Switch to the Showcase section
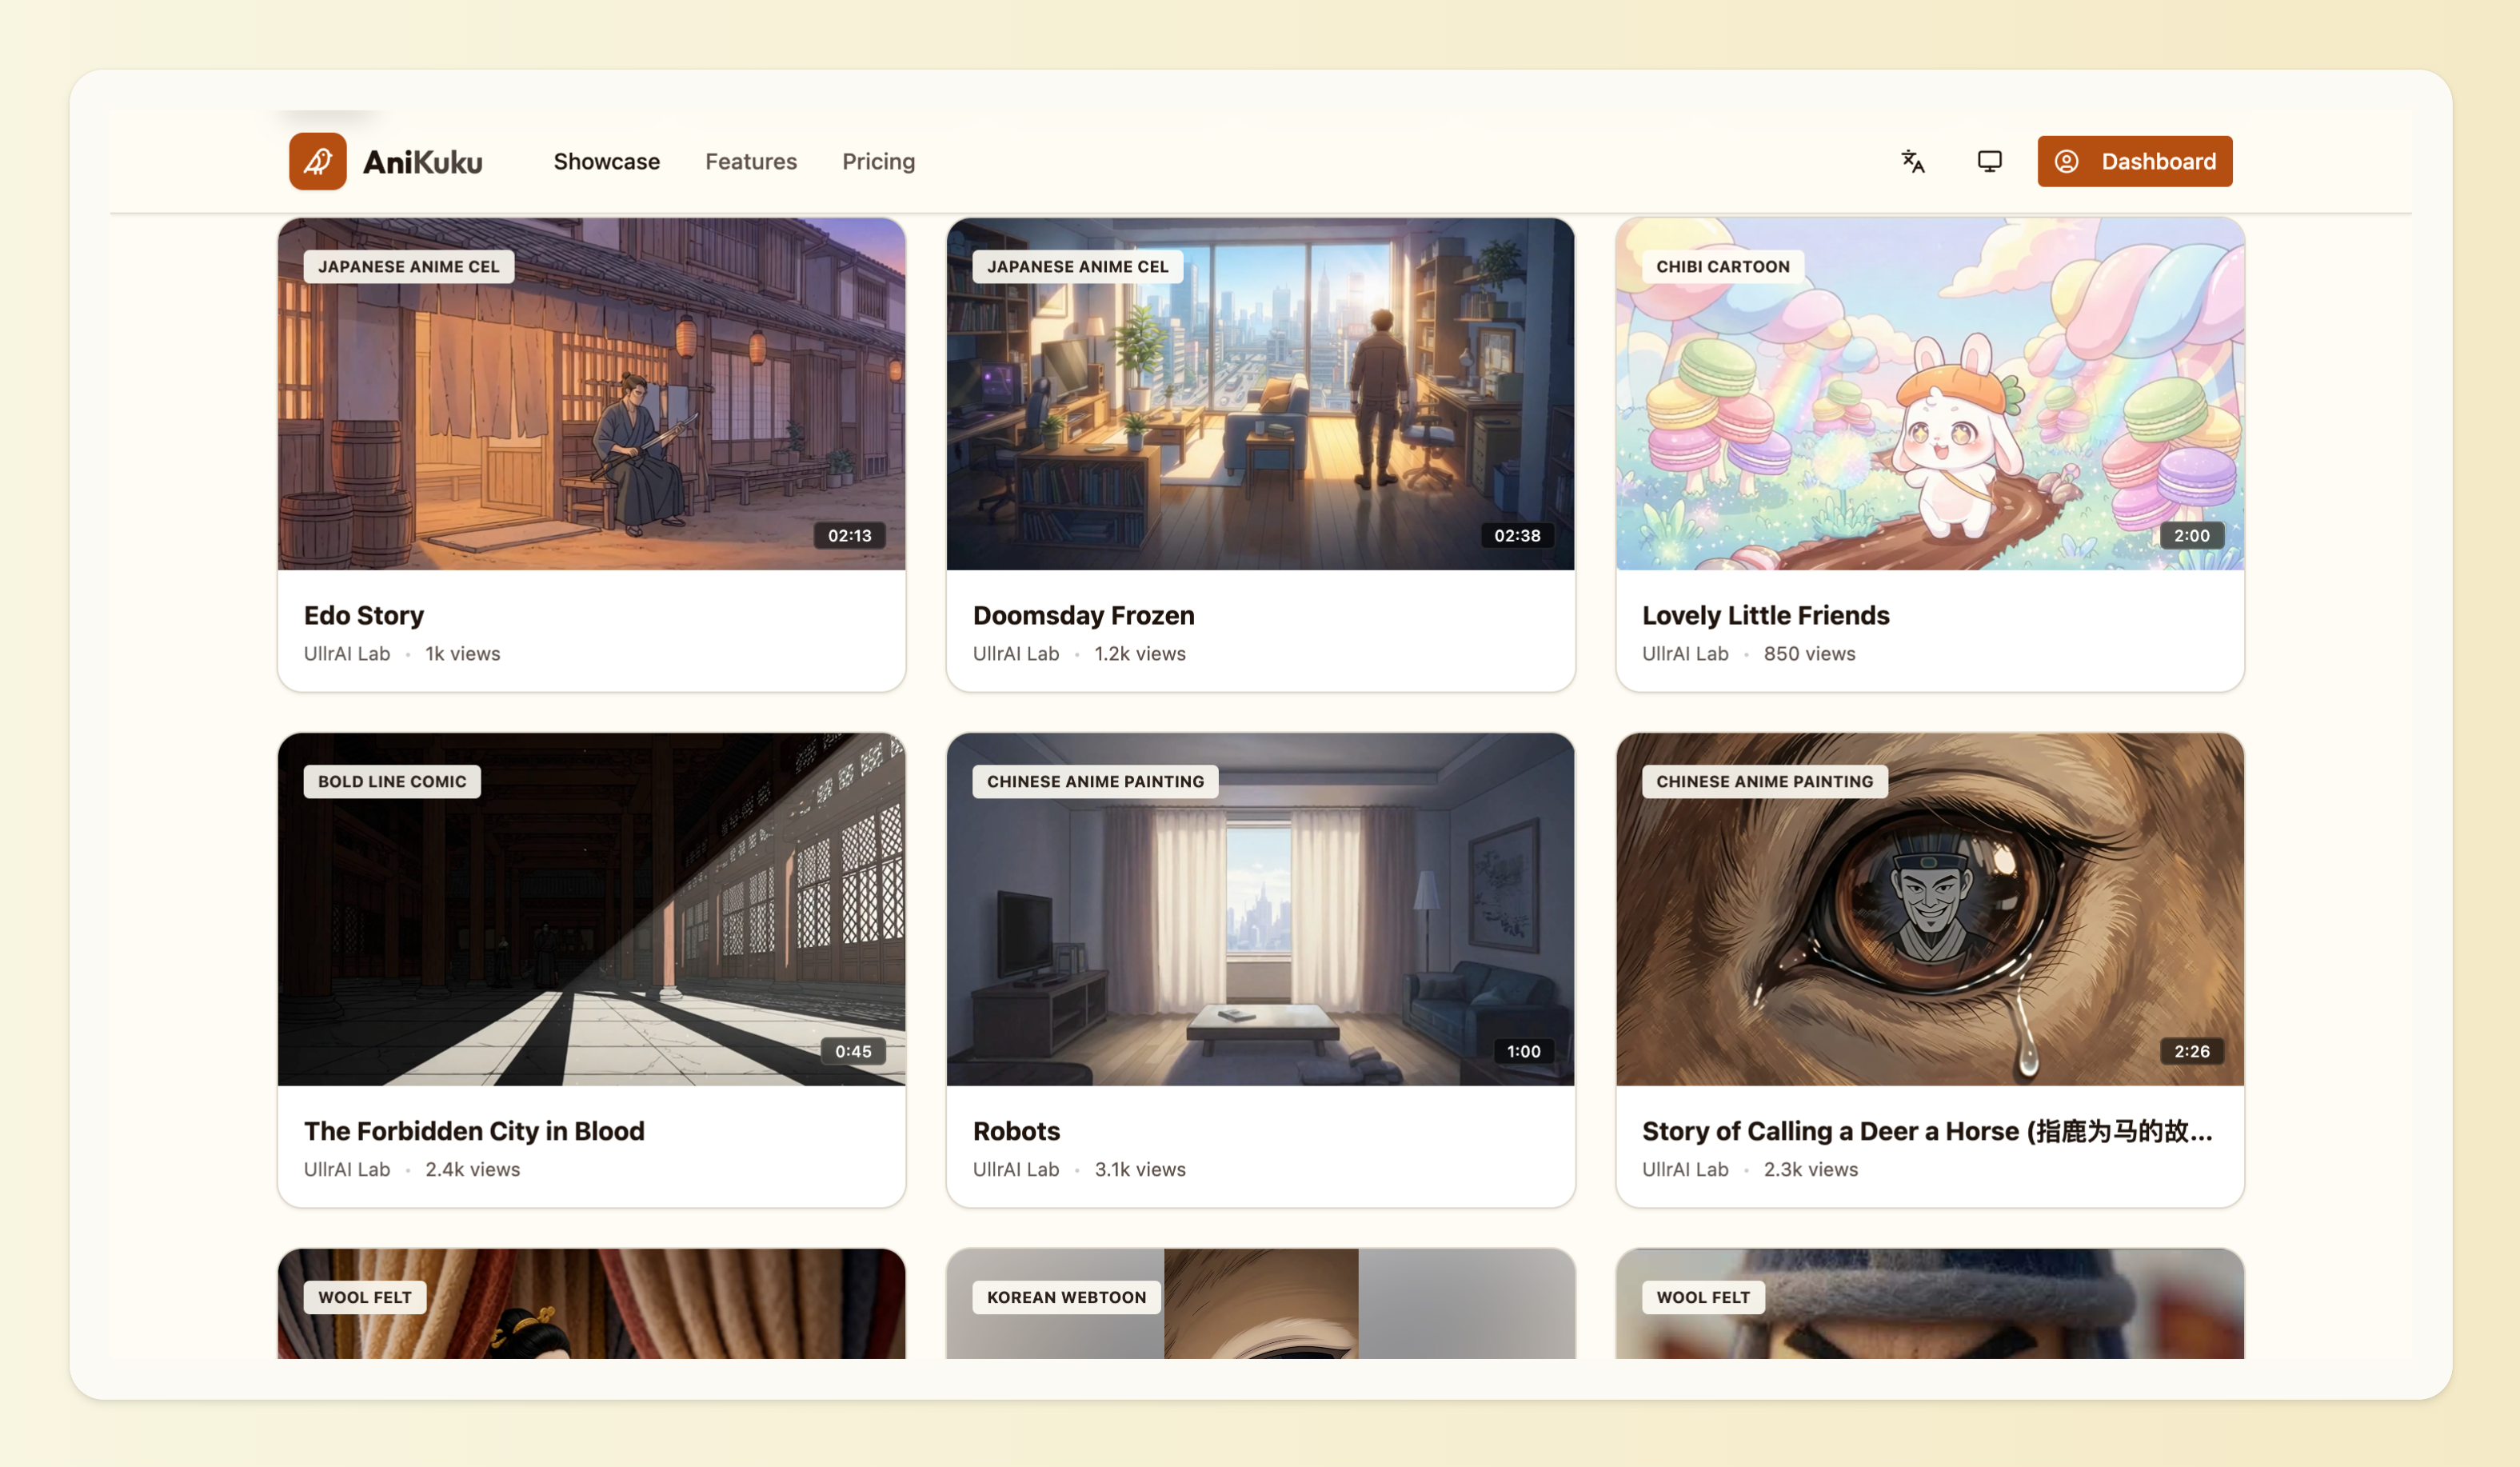This screenshot has width=2520, height=1467. (x=606, y=161)
